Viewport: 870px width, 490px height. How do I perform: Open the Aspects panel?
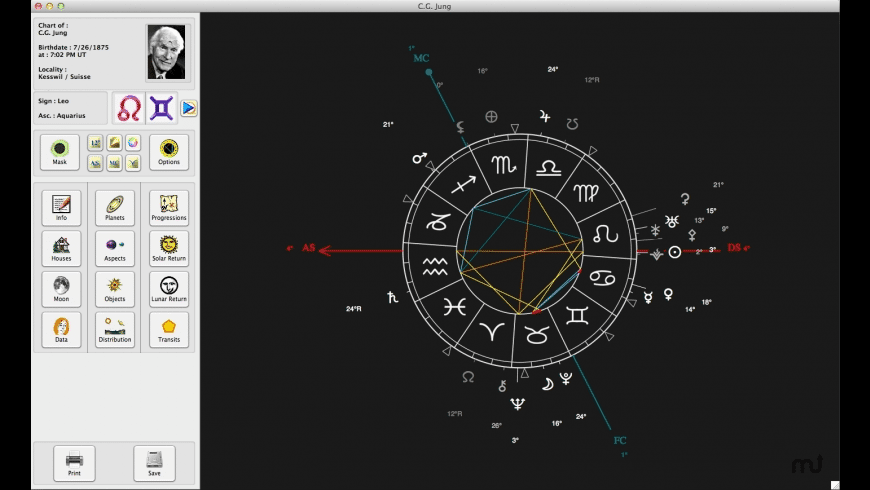pos(115,248)
